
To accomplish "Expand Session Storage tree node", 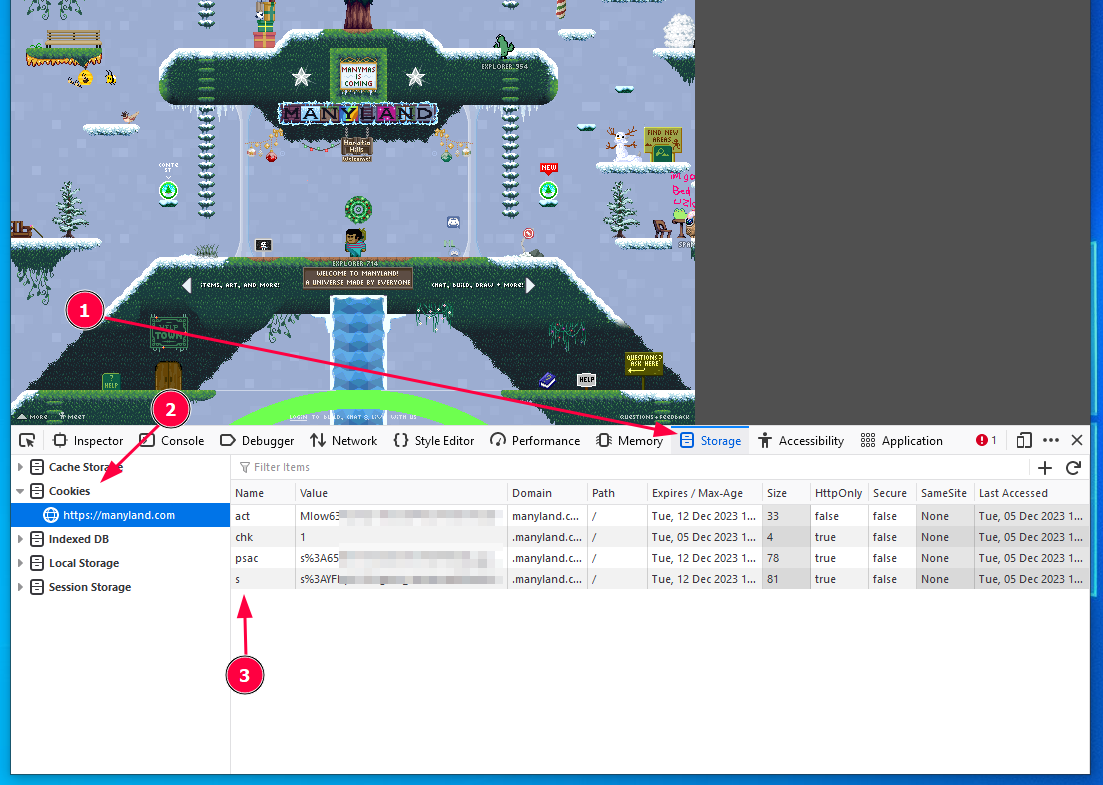I will tap(20, 587).
